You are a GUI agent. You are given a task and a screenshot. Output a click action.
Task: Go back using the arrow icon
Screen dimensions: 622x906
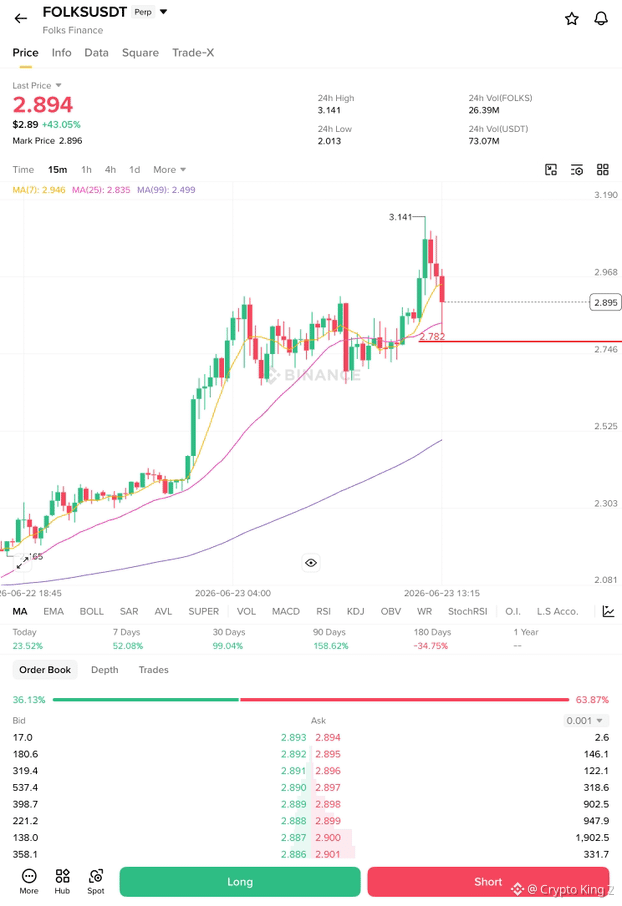(21, 18)
